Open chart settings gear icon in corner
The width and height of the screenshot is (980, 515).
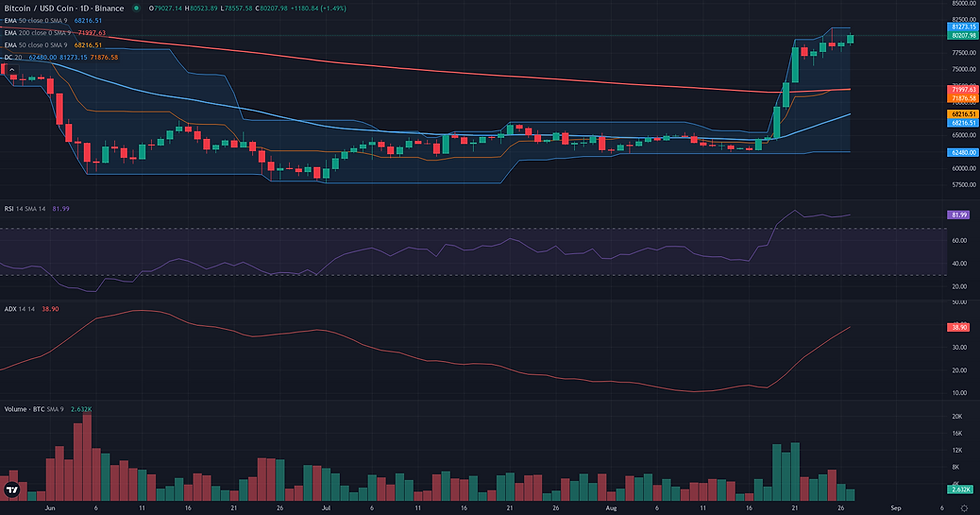coord(964,509)
